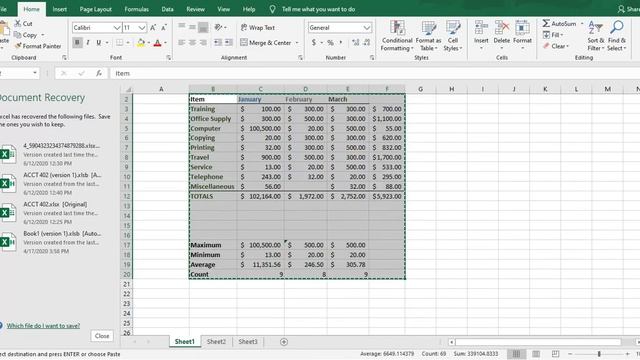Click Merge & Center
The image size is (640, 360).
coord(266,42)
